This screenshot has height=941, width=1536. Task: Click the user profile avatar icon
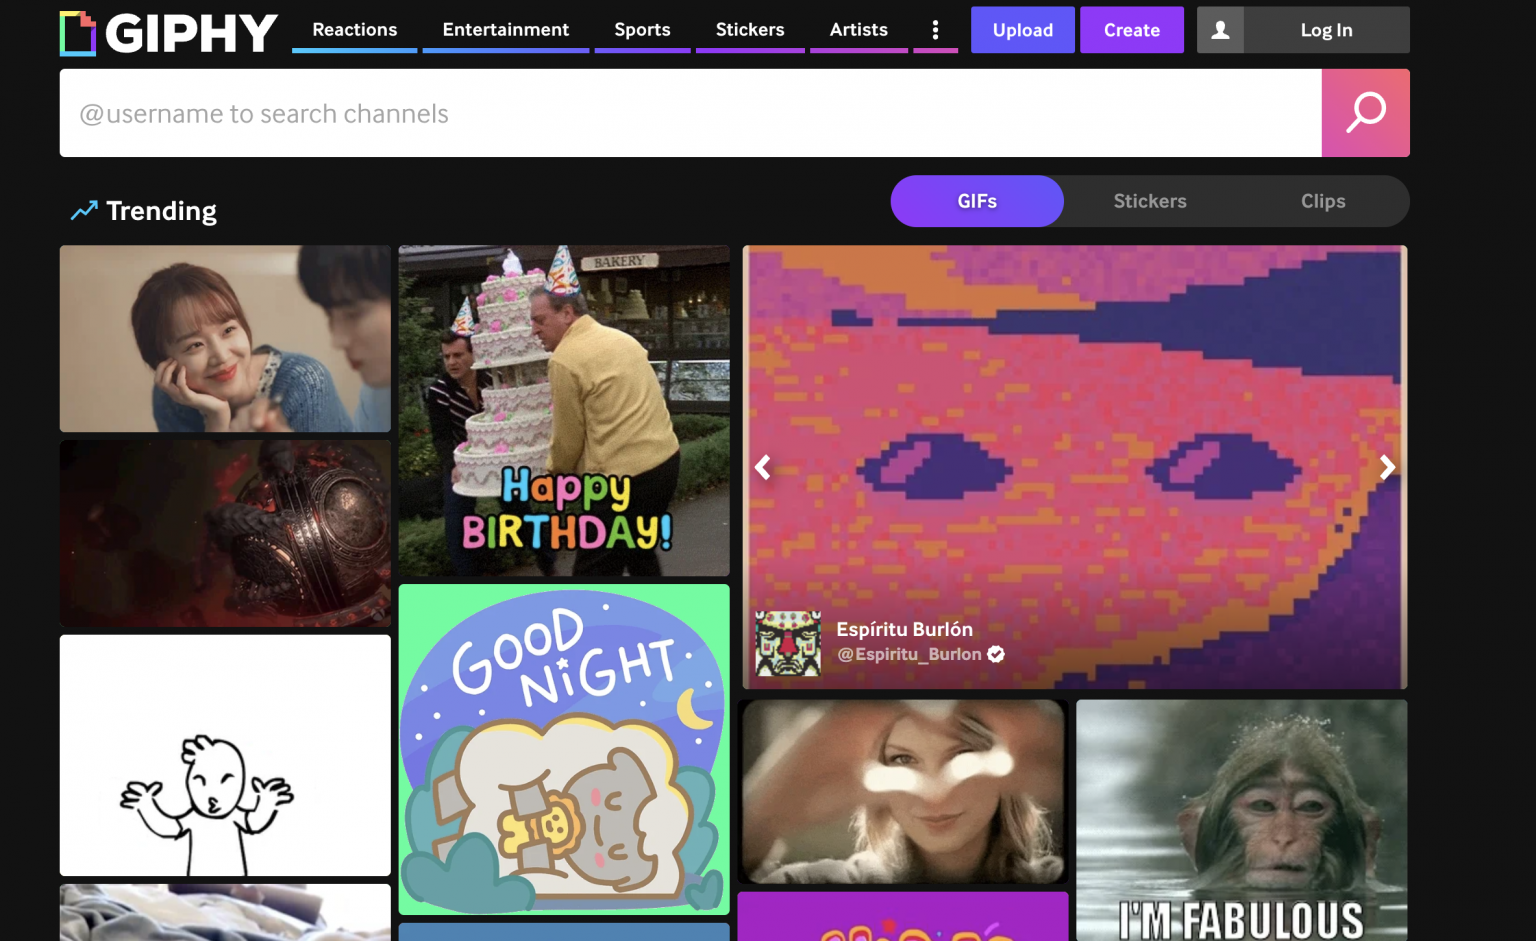tap(1220, 30)
